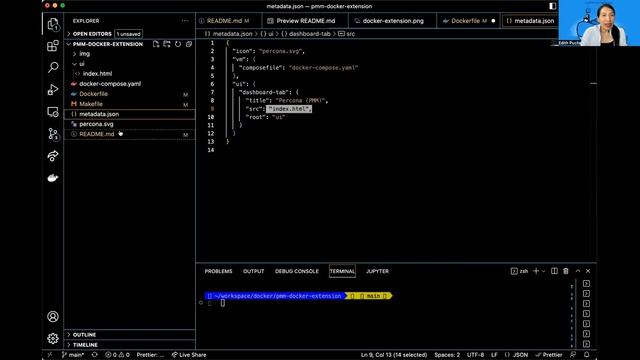
Task: Open the Remote Explorer view
Action: pyautogui.click(x=53, y=112)
